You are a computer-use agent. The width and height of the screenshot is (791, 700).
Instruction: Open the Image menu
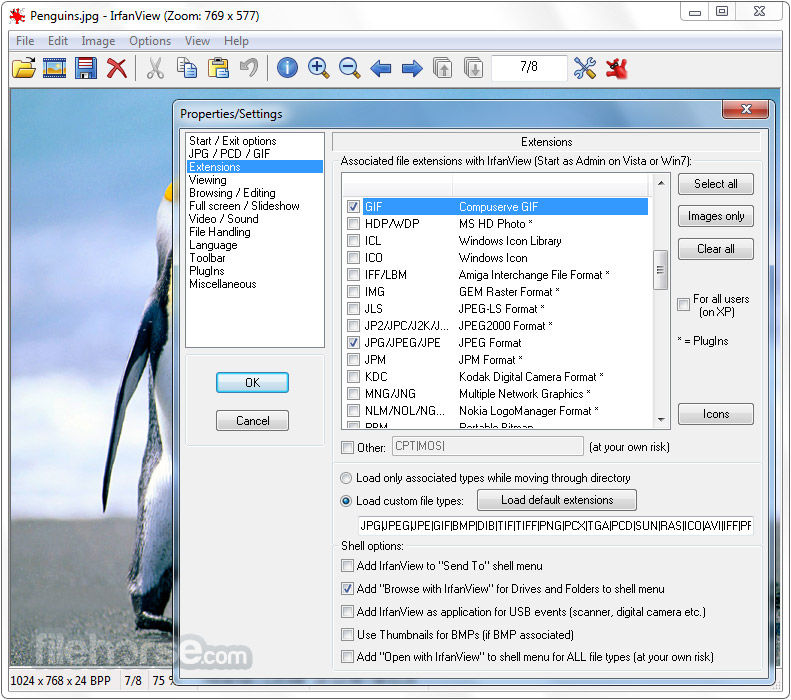pos(98,41)
